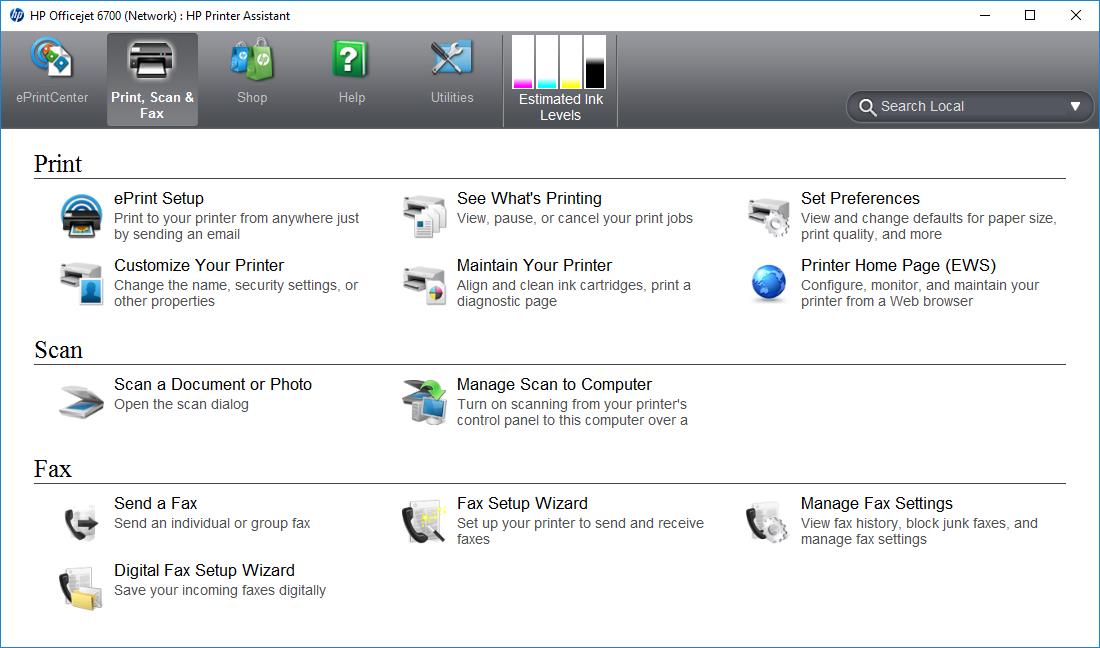Click the Set Preferences gear printer icon
The height and width of the screenshot is (648, 1100).
click(x=768, y=216)
